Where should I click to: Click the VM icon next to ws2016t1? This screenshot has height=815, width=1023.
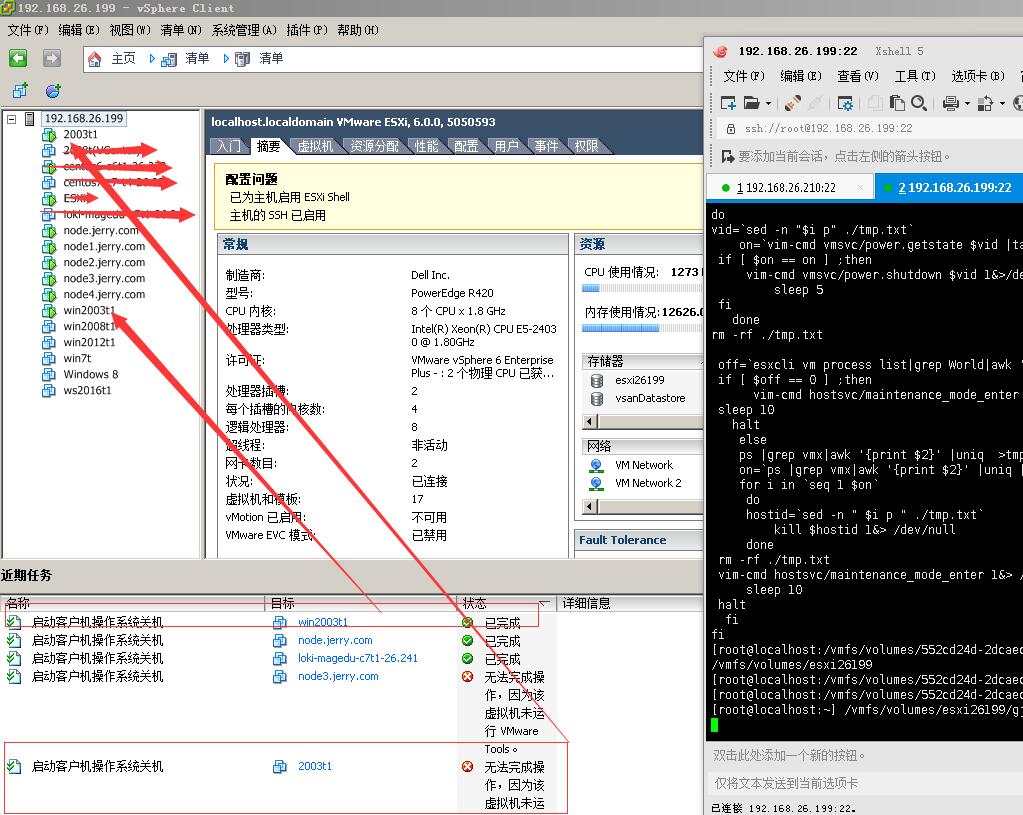(49, 390)
